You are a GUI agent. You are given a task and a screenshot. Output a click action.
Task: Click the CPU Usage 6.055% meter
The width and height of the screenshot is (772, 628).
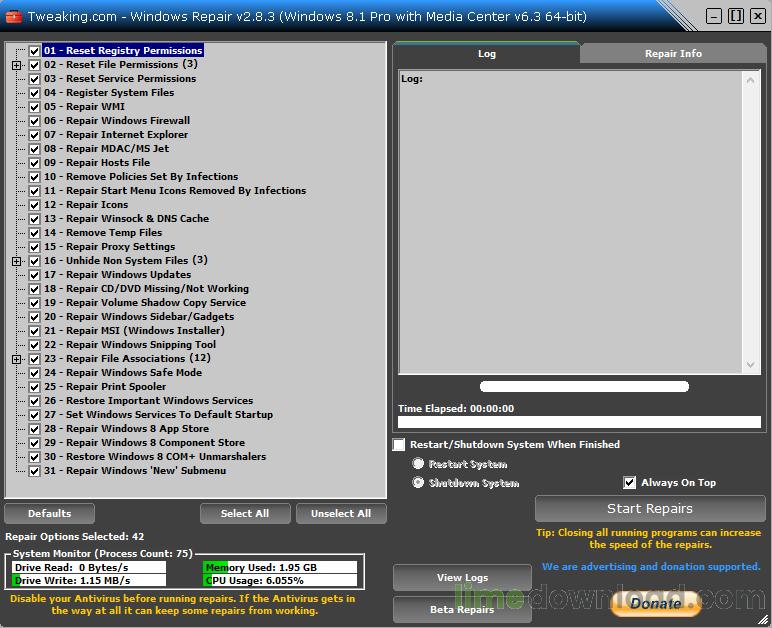coord(280,581)
